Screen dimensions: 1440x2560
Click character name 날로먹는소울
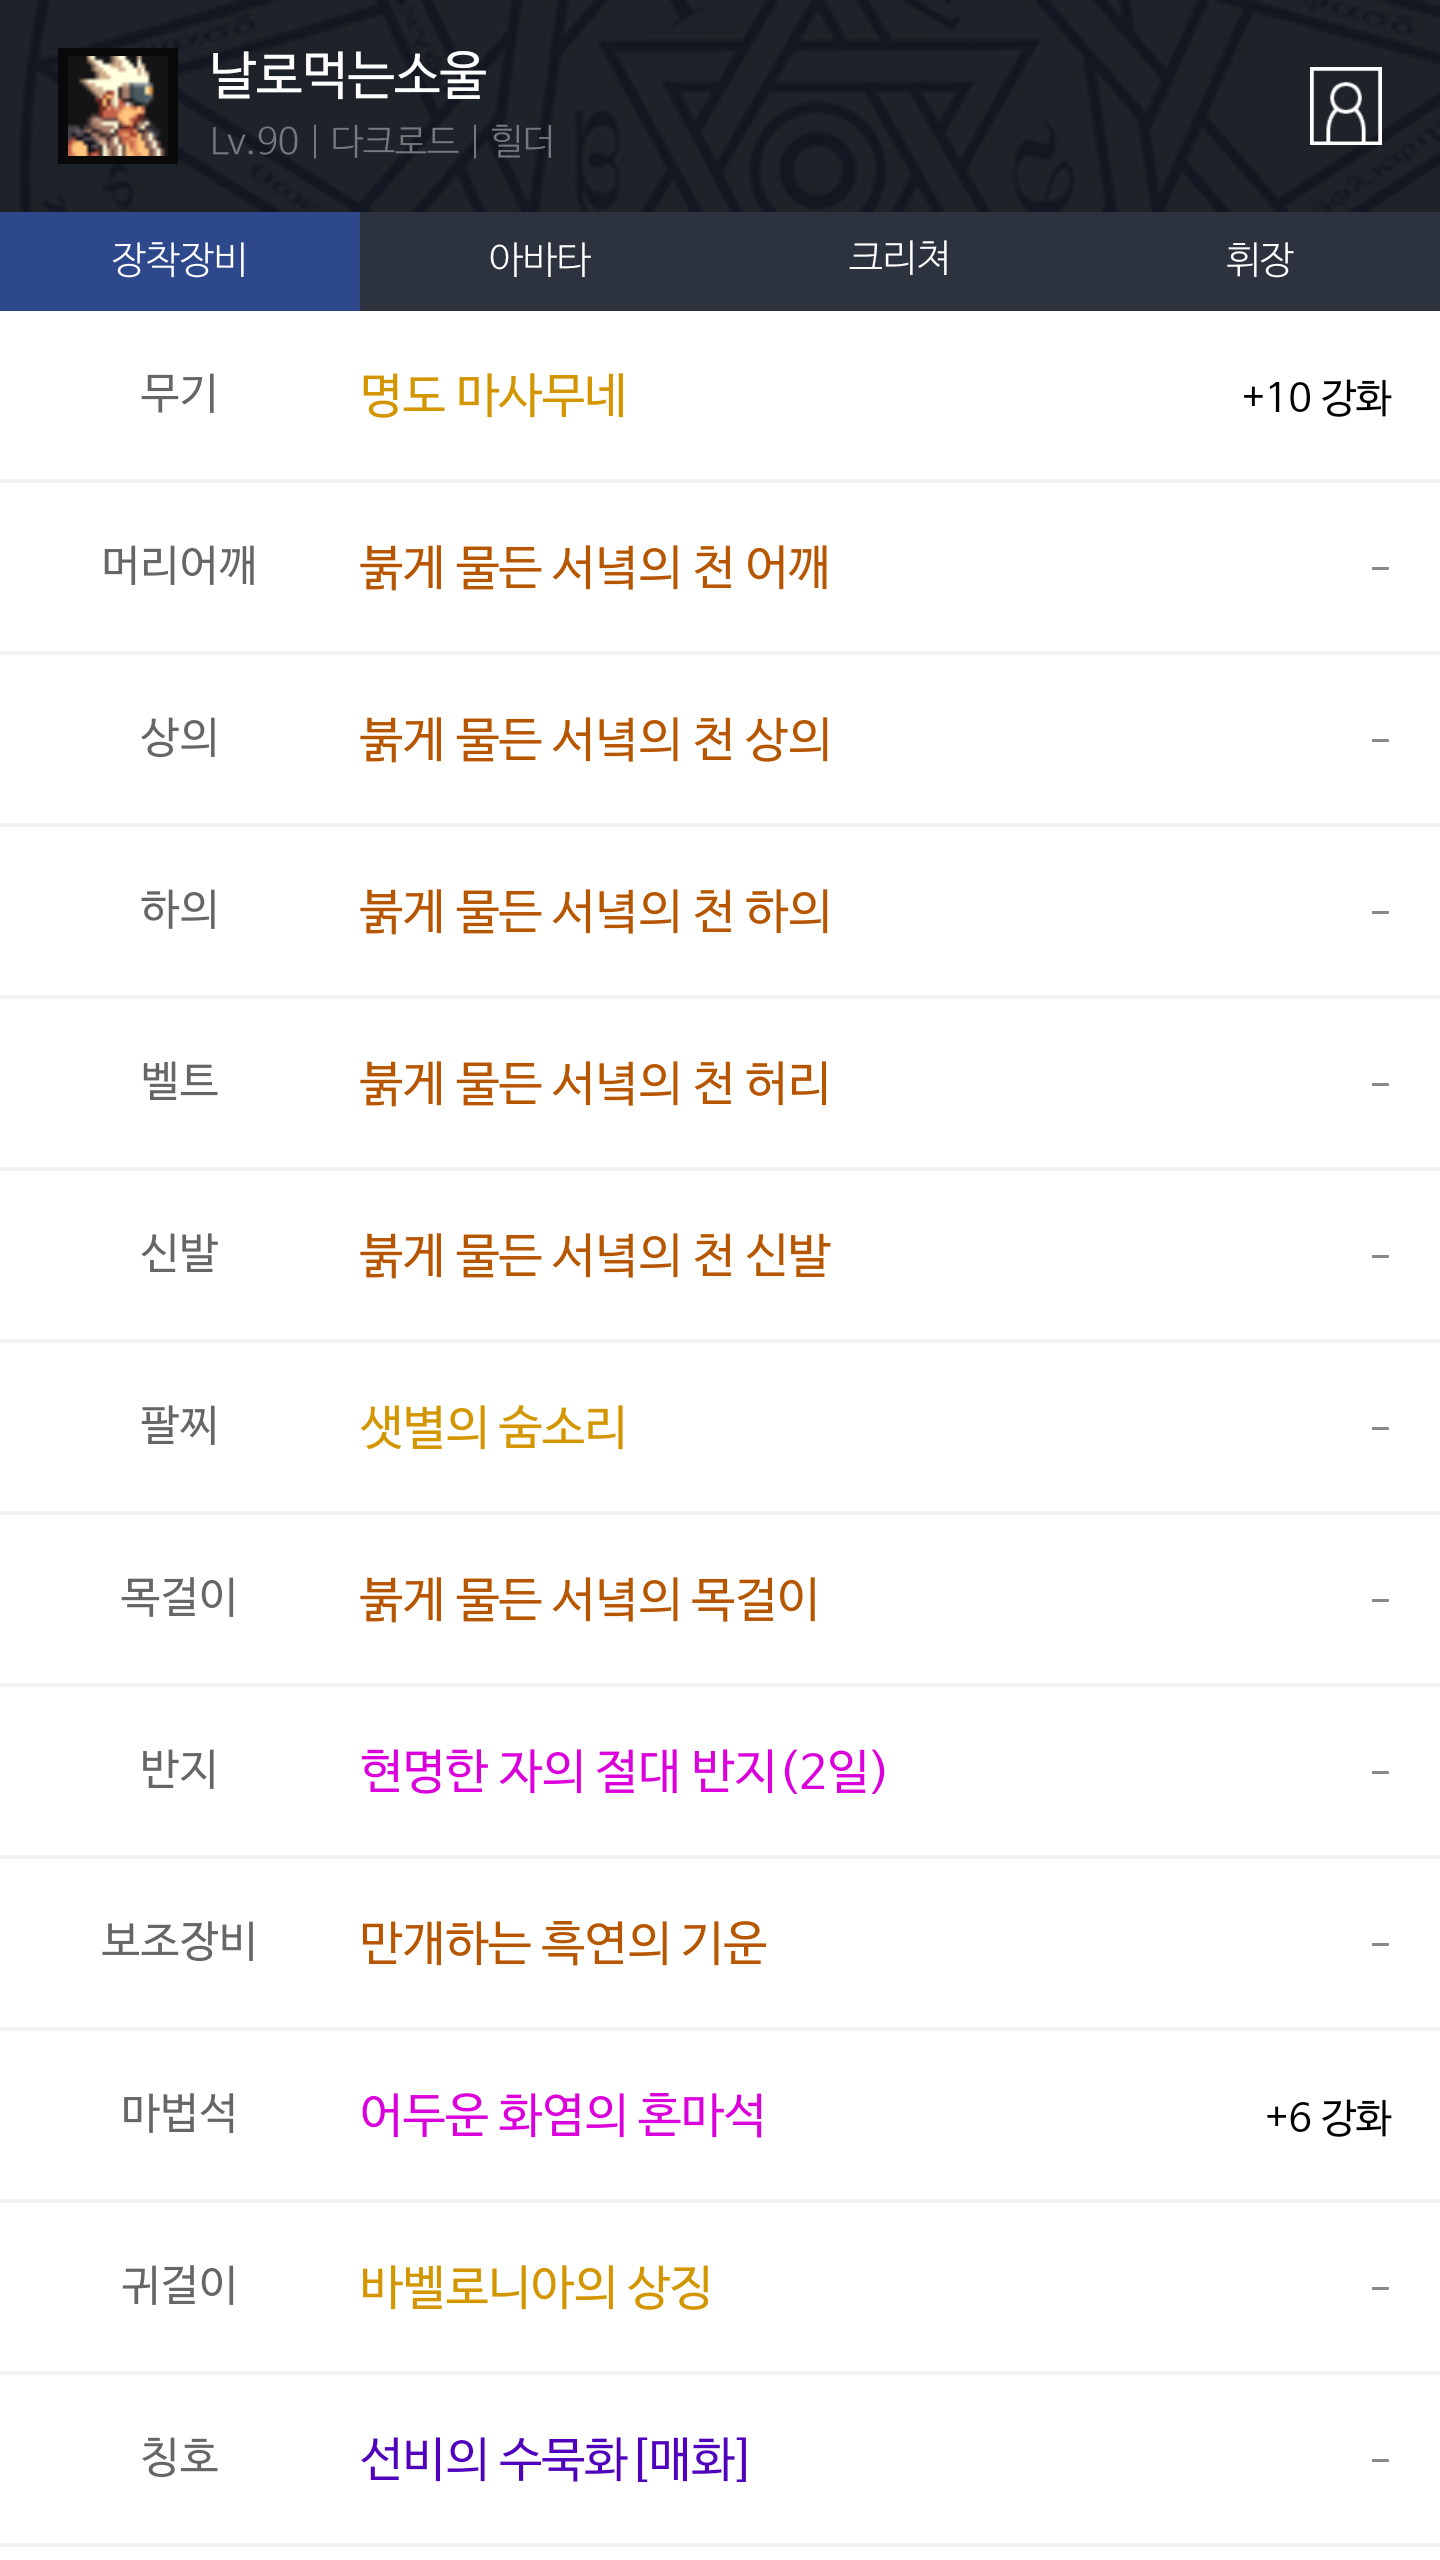click(x=348, y=76)
